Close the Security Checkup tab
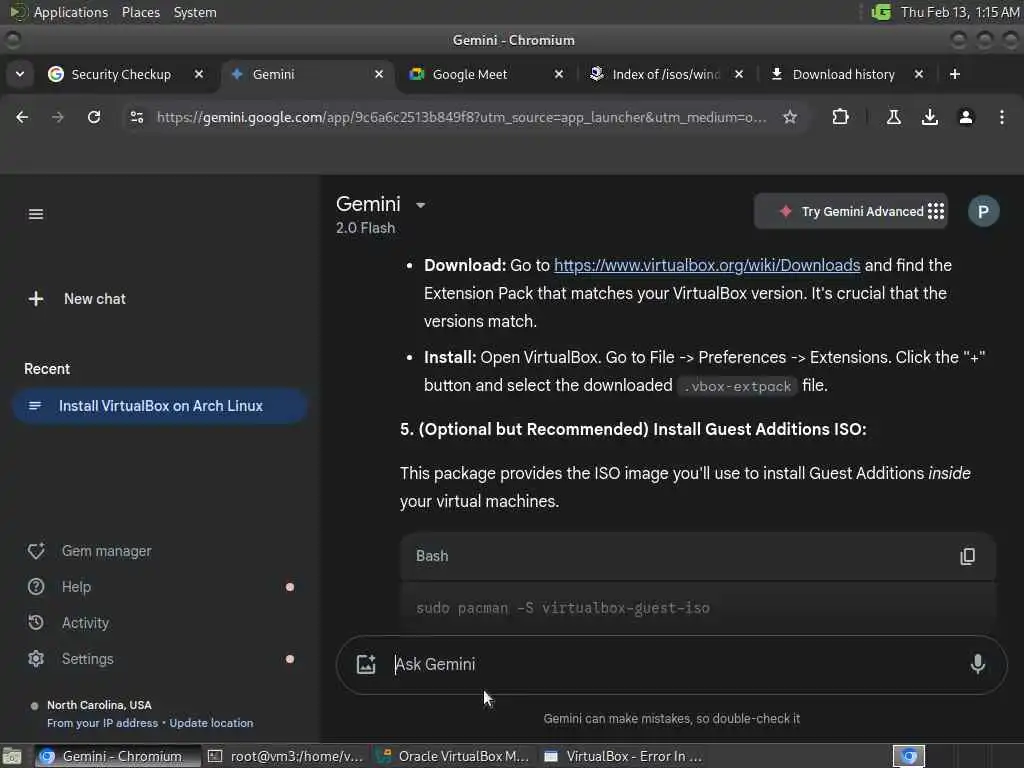 (199, 74)
